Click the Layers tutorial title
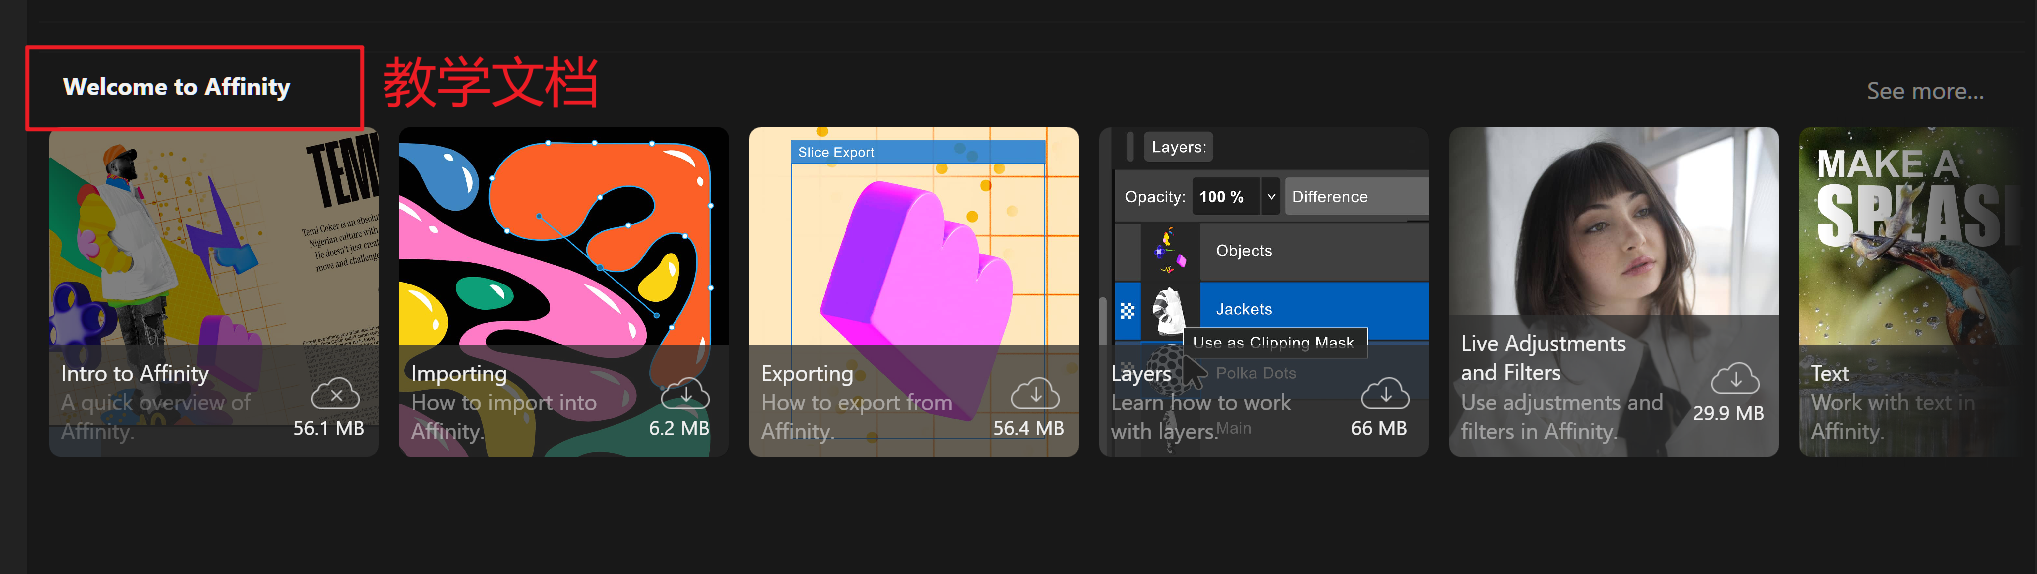The height and width of the screenshot is (574, 2037). [x=1141, y=374]
